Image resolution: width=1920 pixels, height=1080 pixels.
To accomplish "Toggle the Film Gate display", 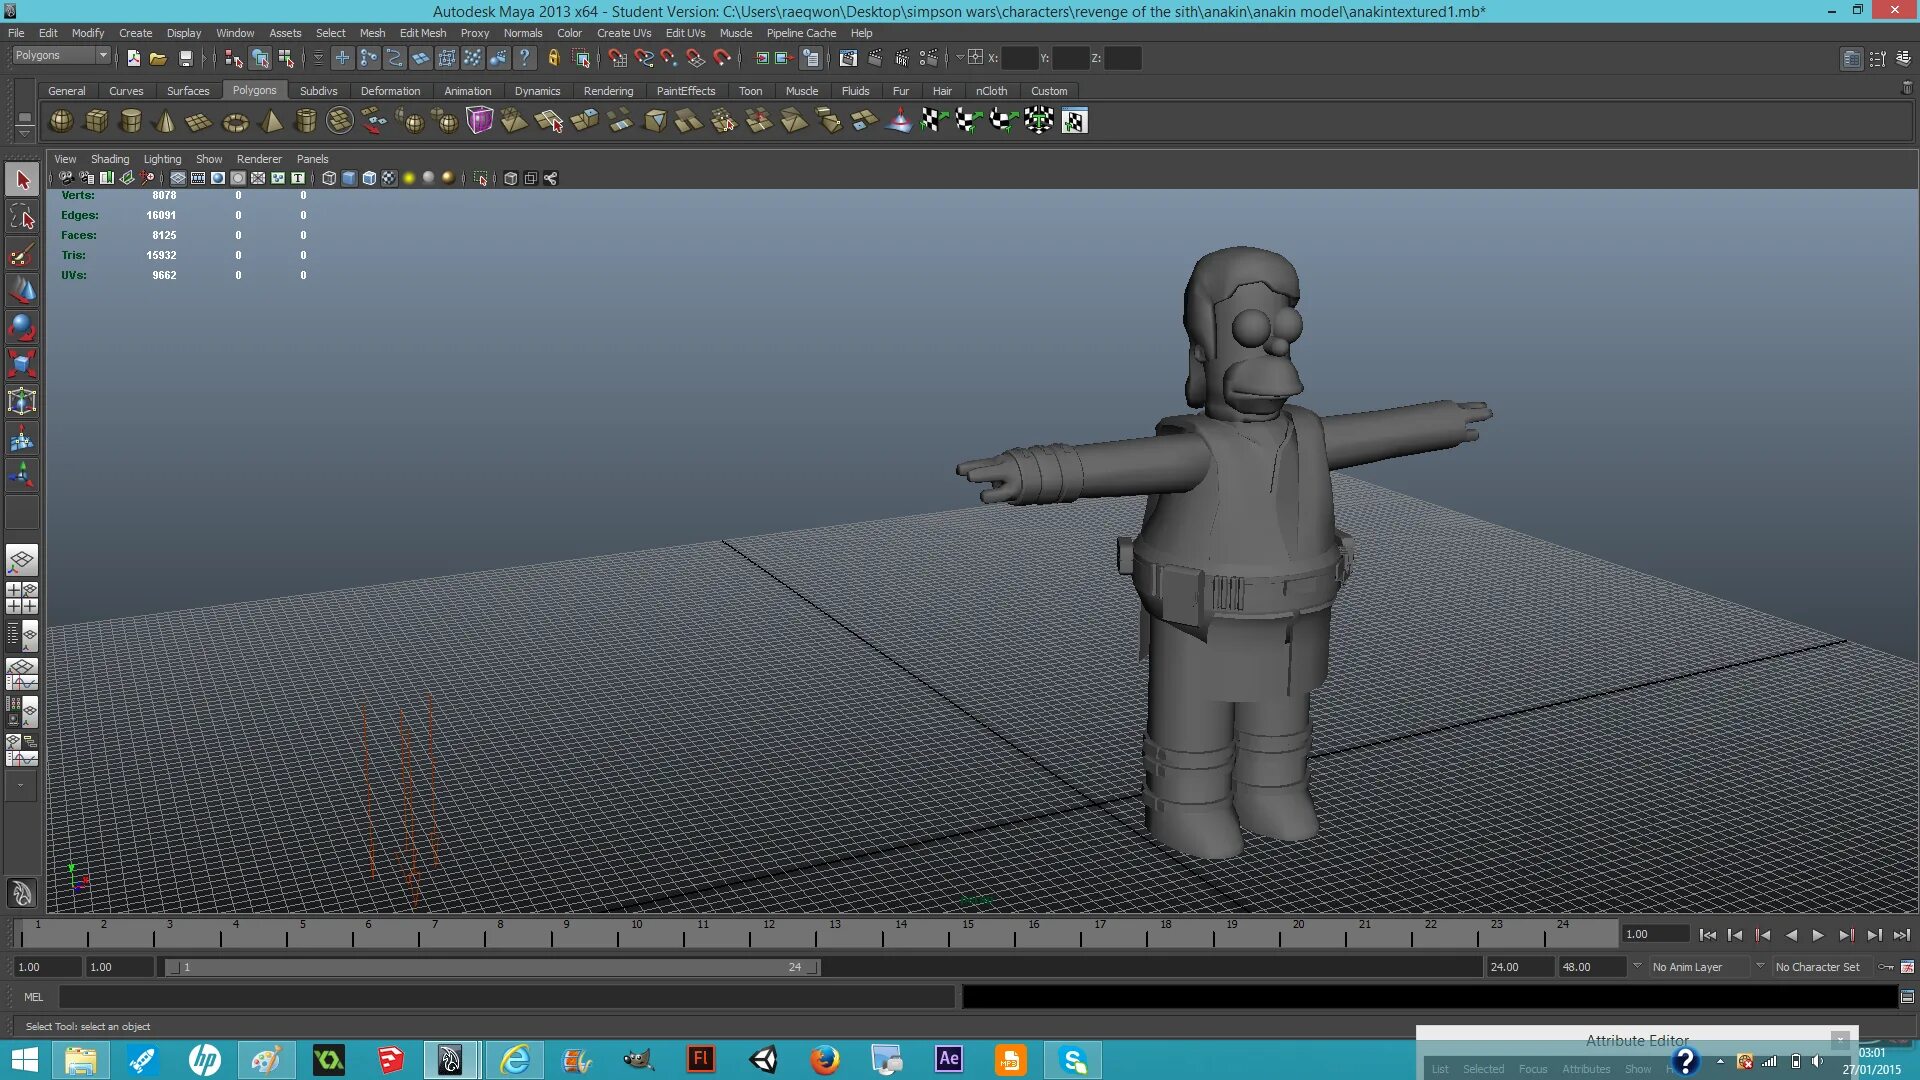I will pyautogui.click(x=198, y=178).
